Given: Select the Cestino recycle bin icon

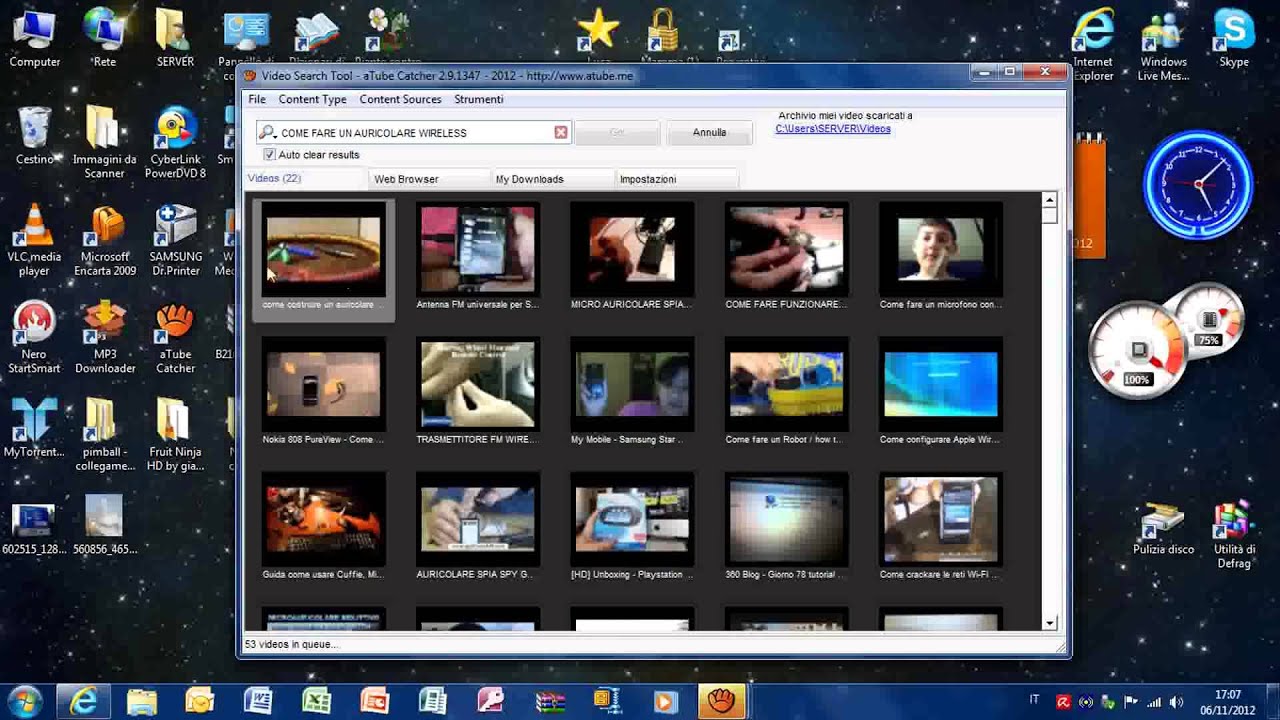Looking at the screenshot, I should 35,135.
